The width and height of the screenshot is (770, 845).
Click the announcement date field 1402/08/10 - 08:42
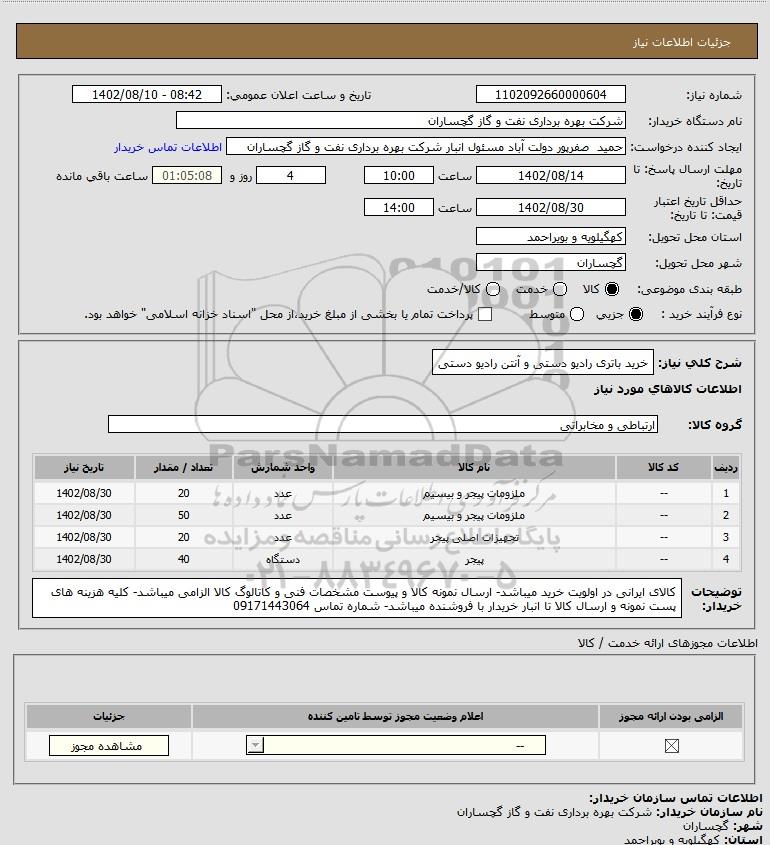pyautogui.click(x=147, y=94)
